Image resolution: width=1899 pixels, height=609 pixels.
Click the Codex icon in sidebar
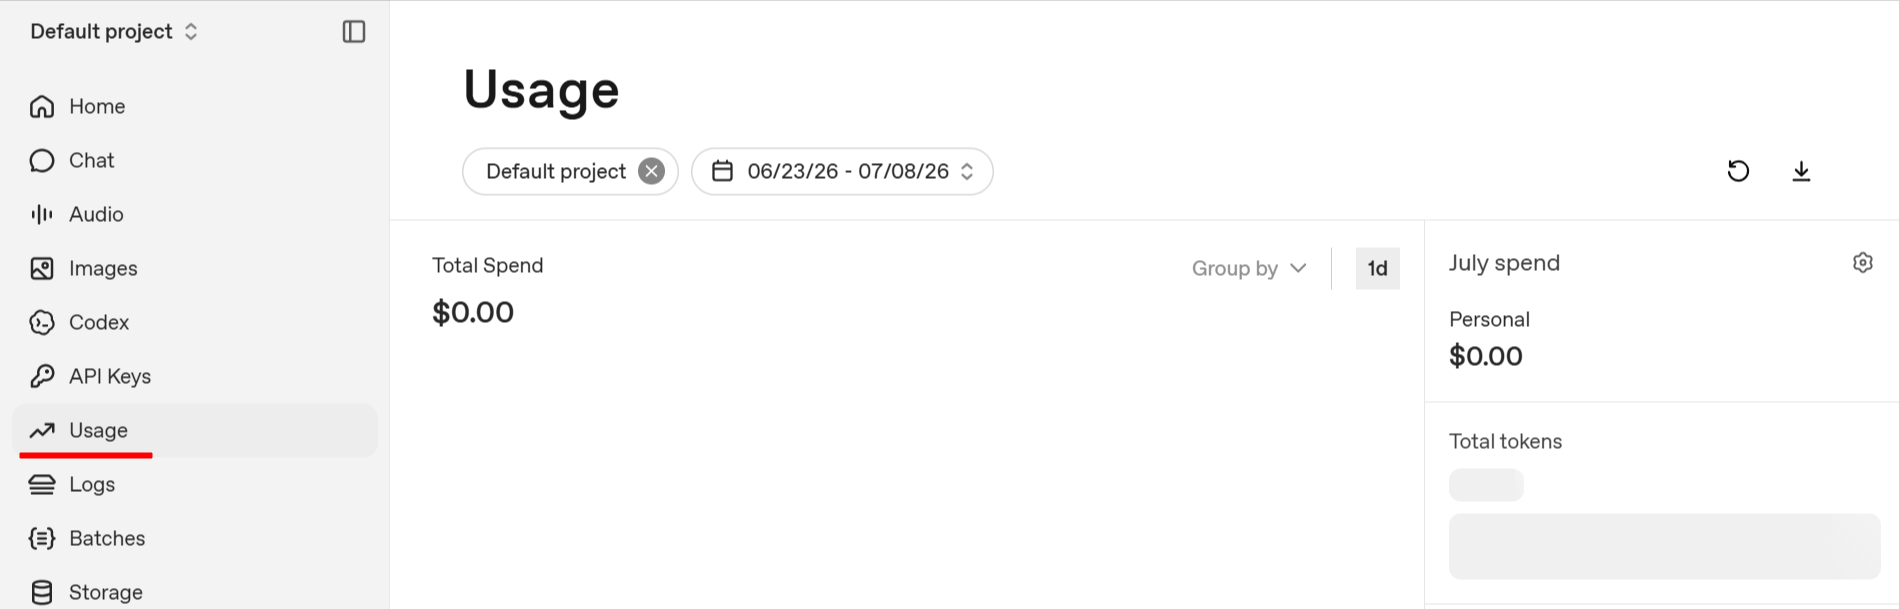(x=42, y=322)
